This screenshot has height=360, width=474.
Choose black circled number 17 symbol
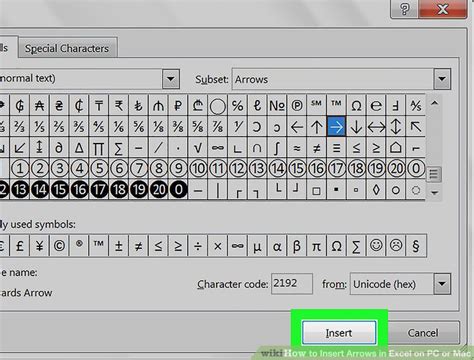click(x=99, y=190)
